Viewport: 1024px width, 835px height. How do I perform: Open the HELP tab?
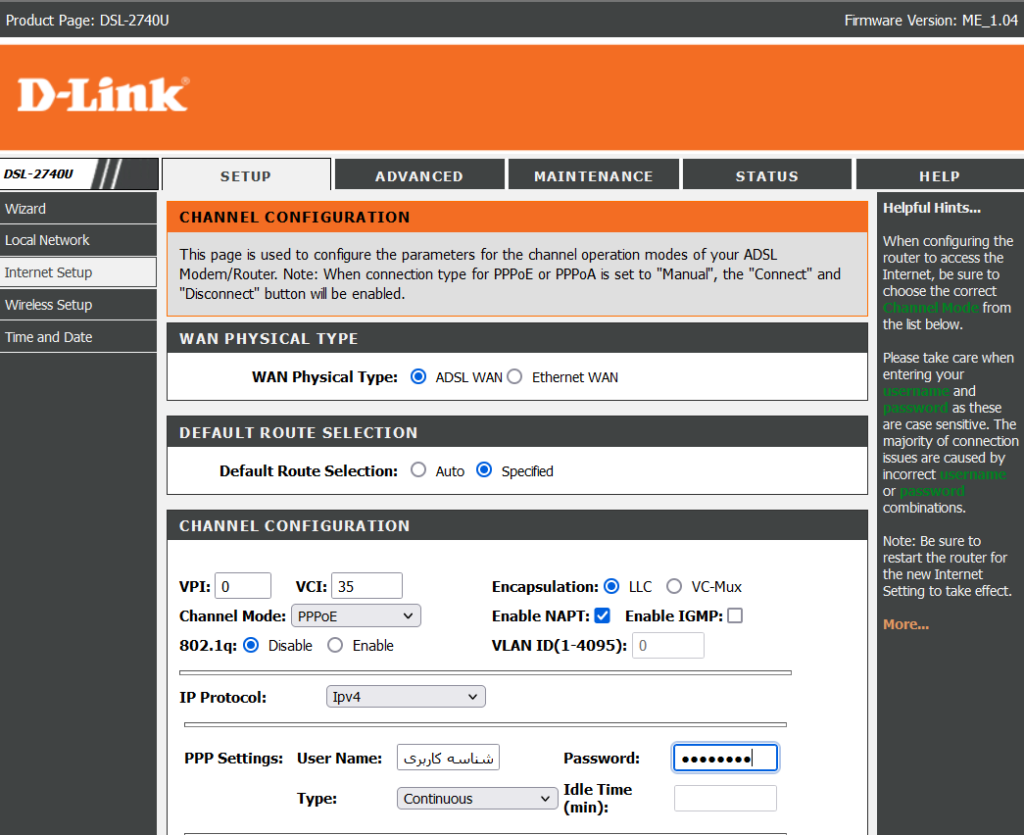(x=939, y=176)
